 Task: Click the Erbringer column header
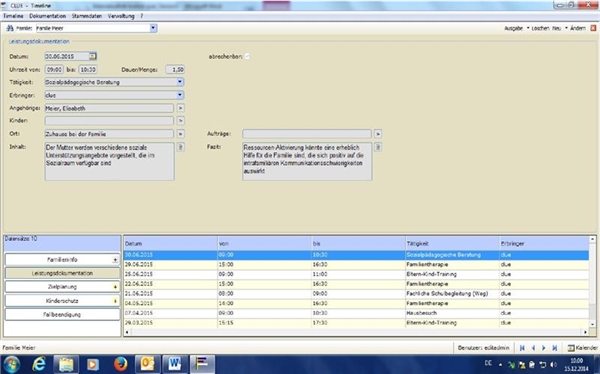pos(544,243)
